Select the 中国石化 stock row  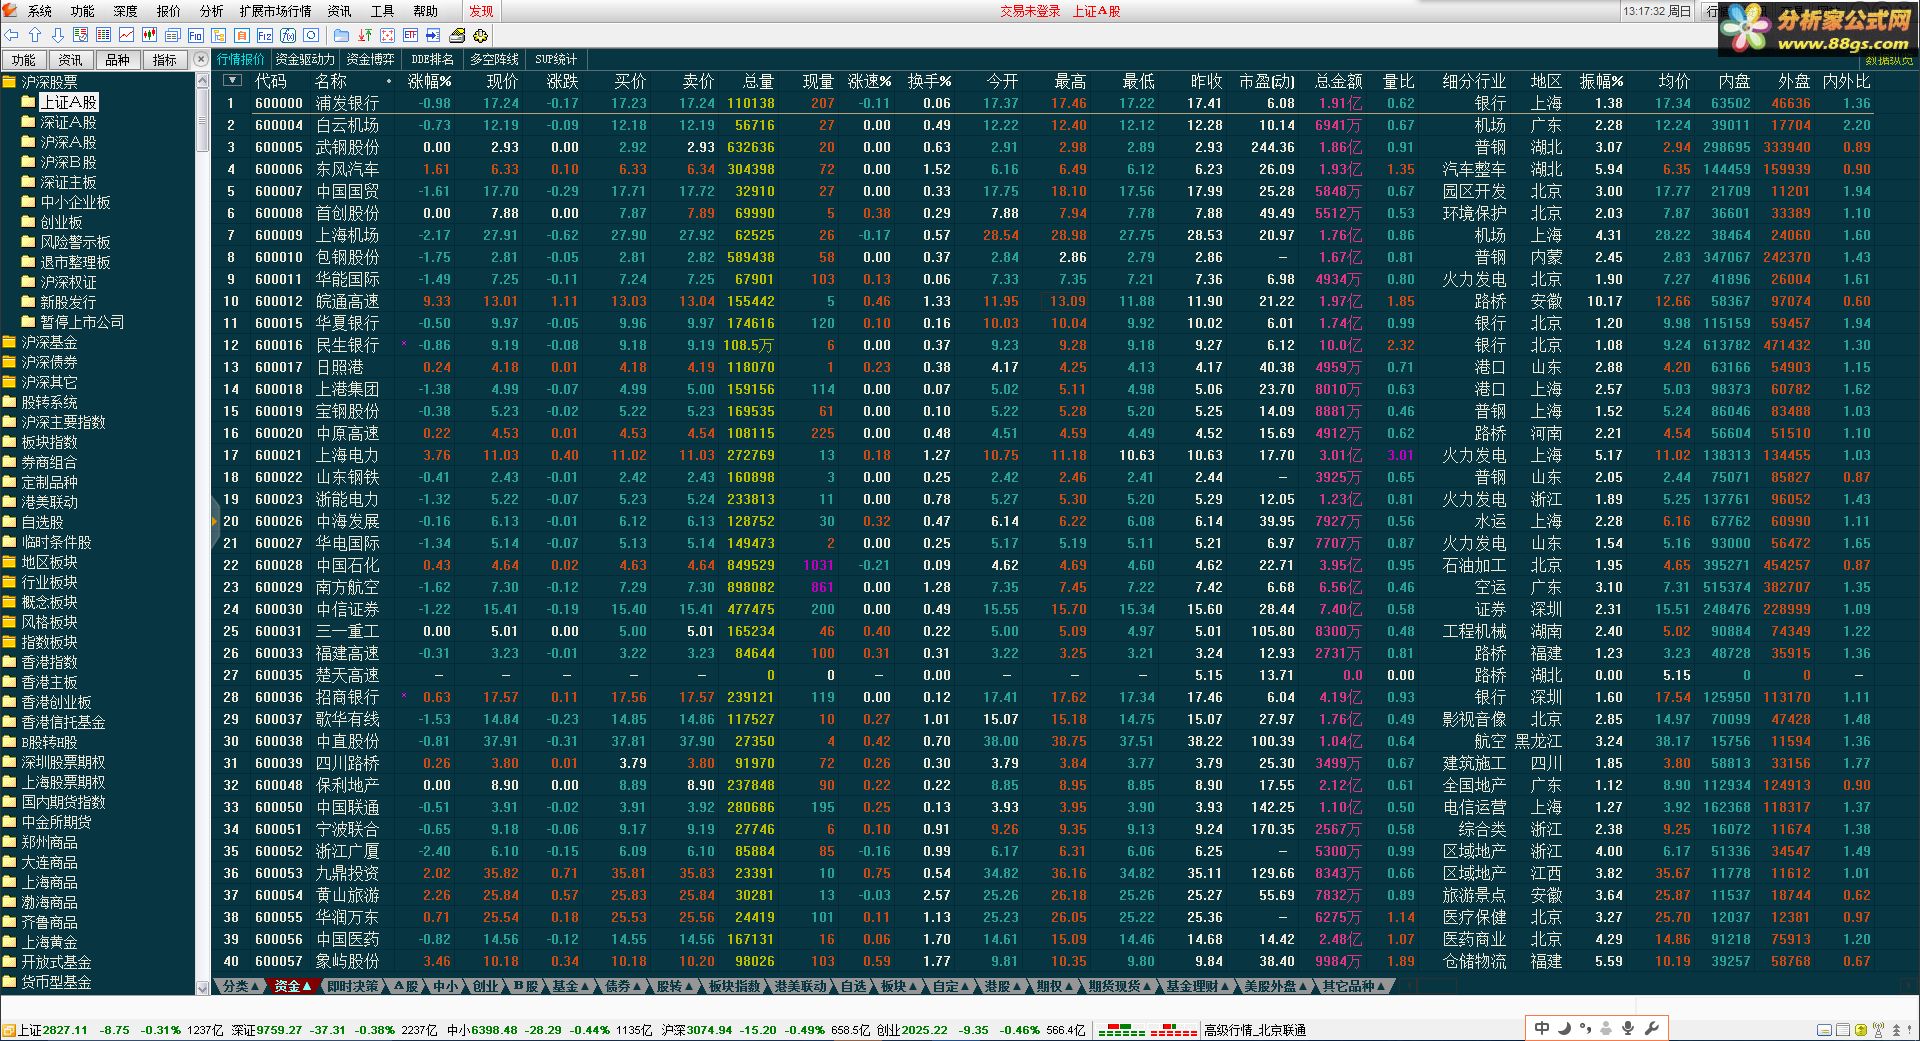[1043, 565]
